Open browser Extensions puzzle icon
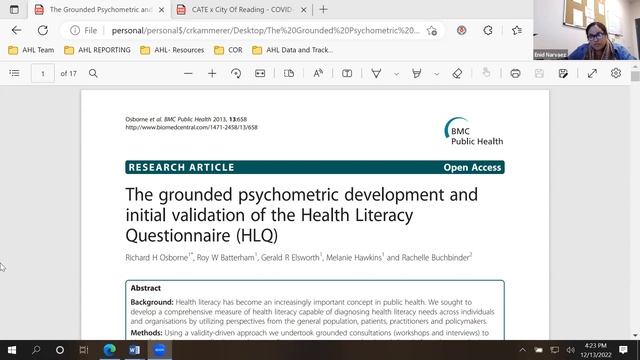Image resolution: width=640 pixels, height=360 pixels. [488, 30]
